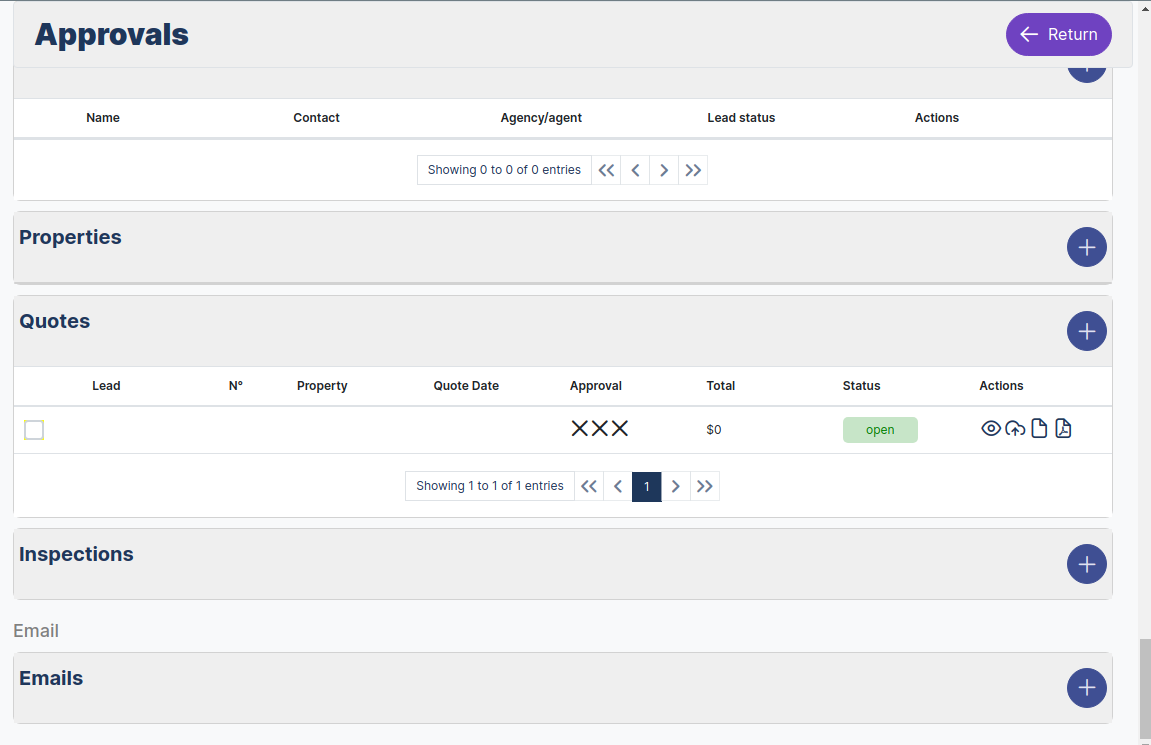Image resolution: width=1151 pixels, height=745 pixels.
Task: Click the eye view icon in quote row
Action: (991, 429)
